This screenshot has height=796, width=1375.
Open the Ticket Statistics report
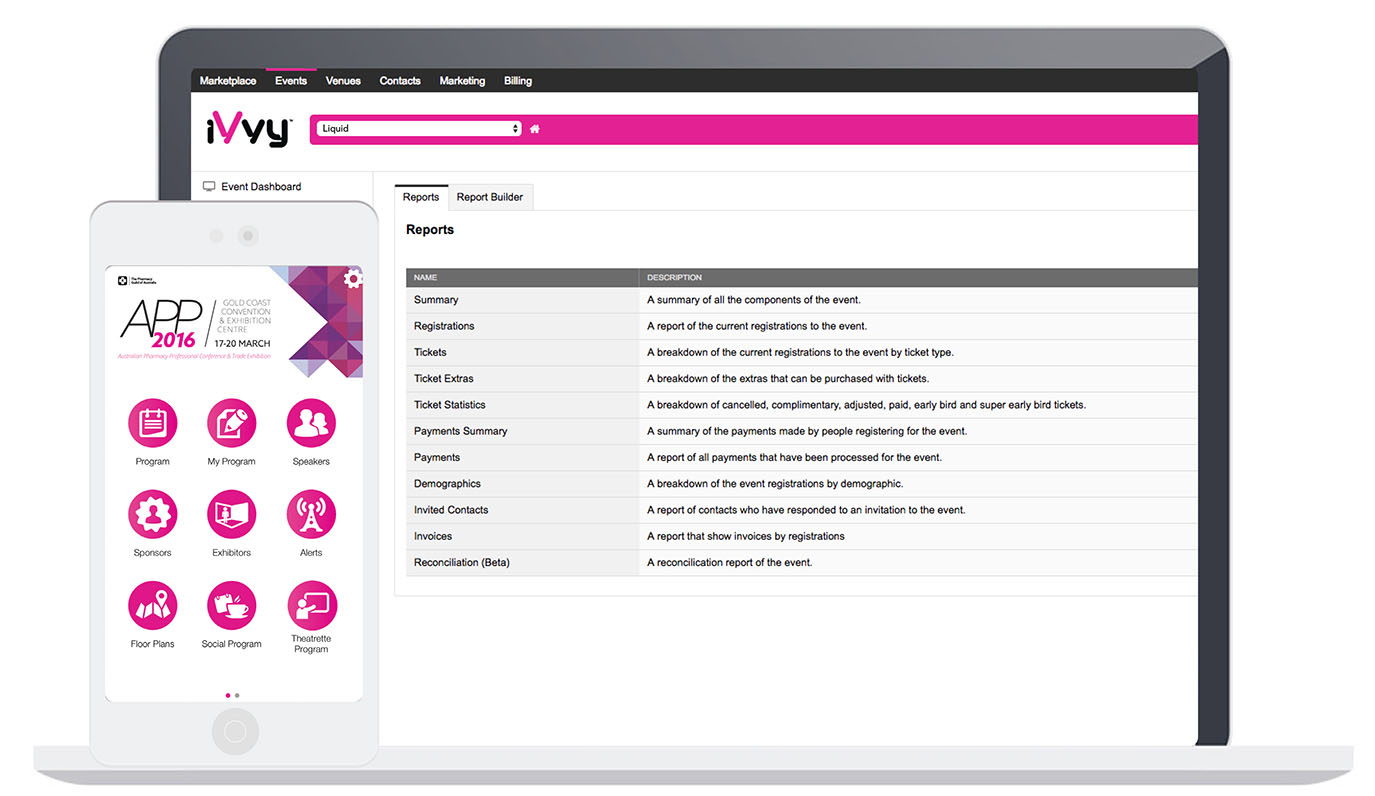click(450, 405)
